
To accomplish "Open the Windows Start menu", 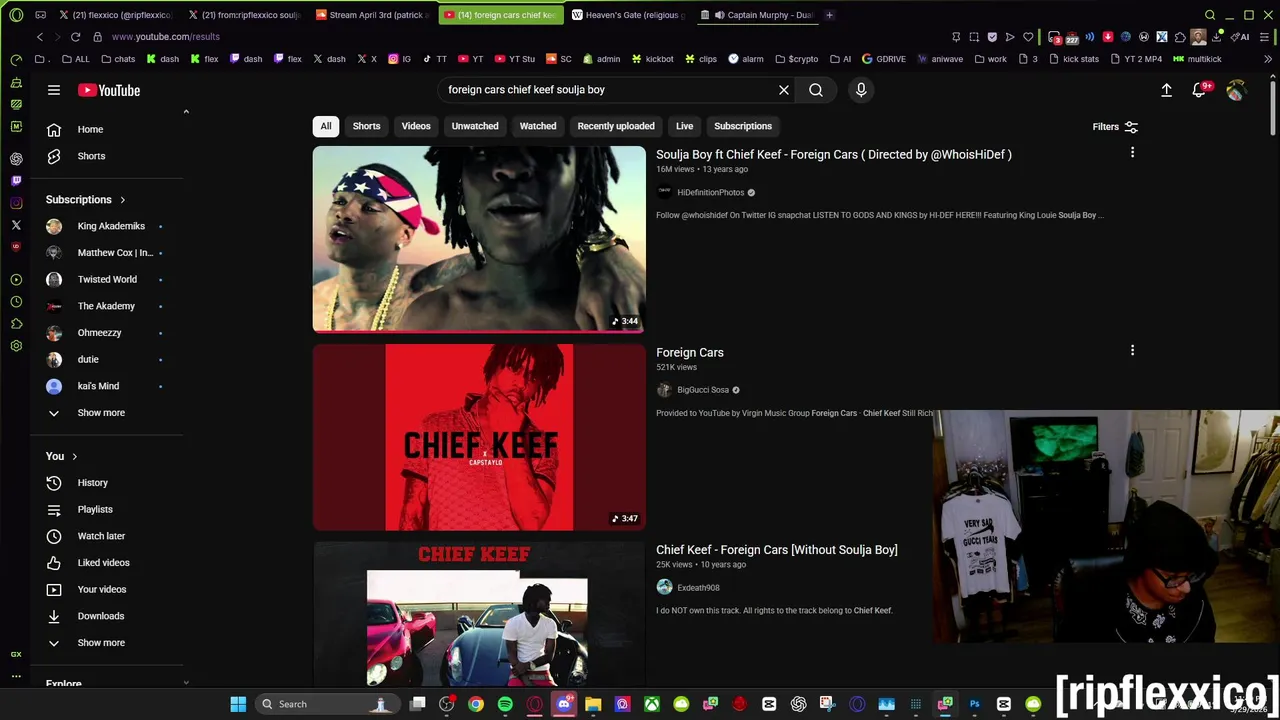I will coord(238,704).
